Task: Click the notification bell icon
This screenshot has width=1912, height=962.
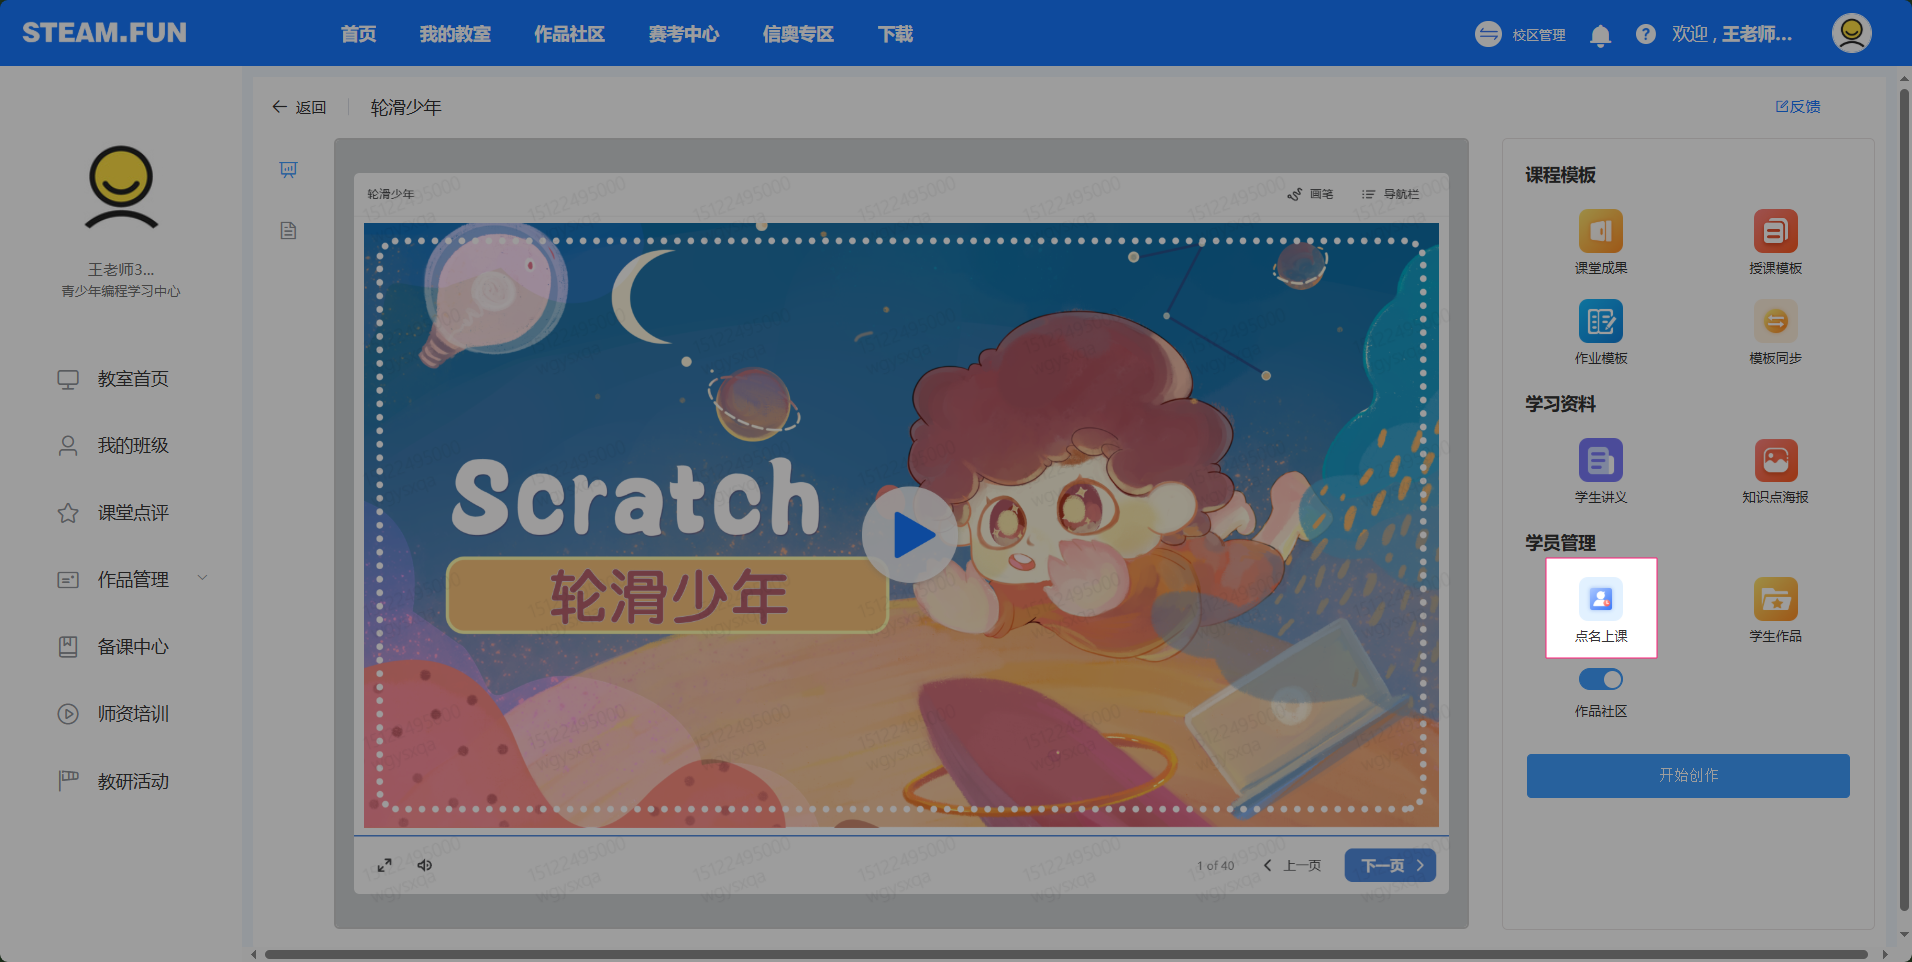Action: (x=1600, y=36)
